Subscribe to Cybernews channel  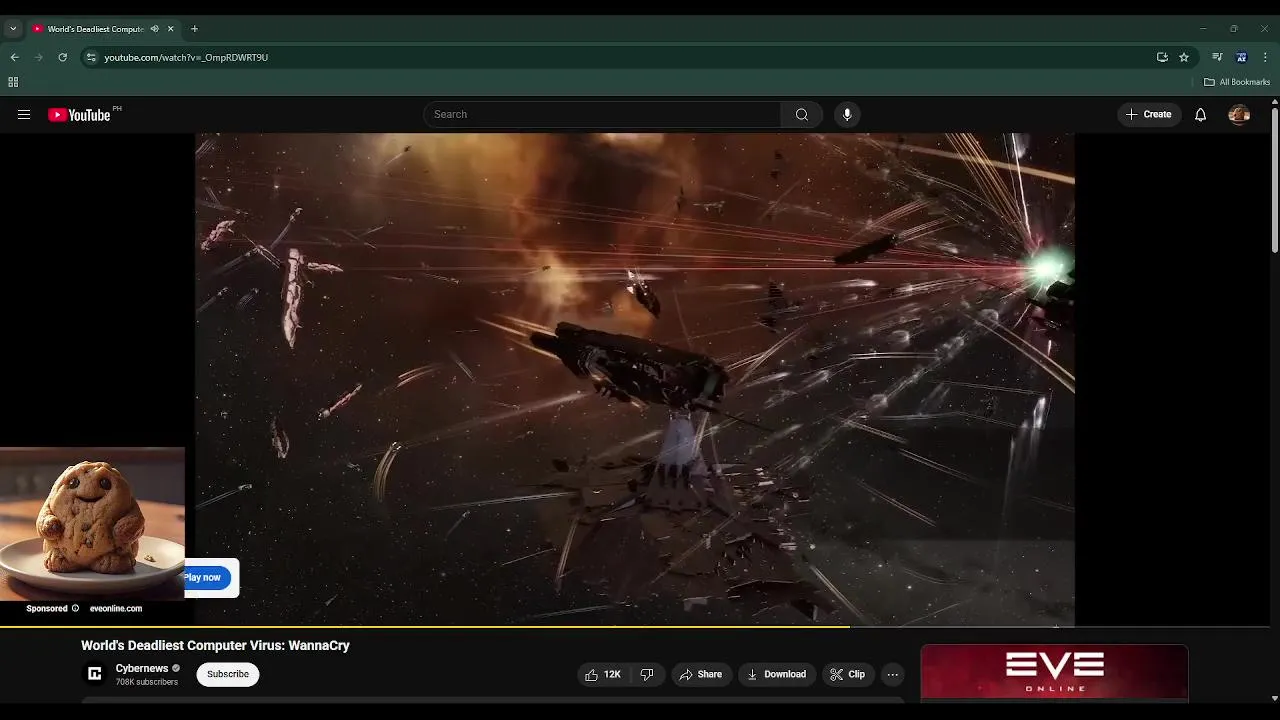click(x=228, y=674)
